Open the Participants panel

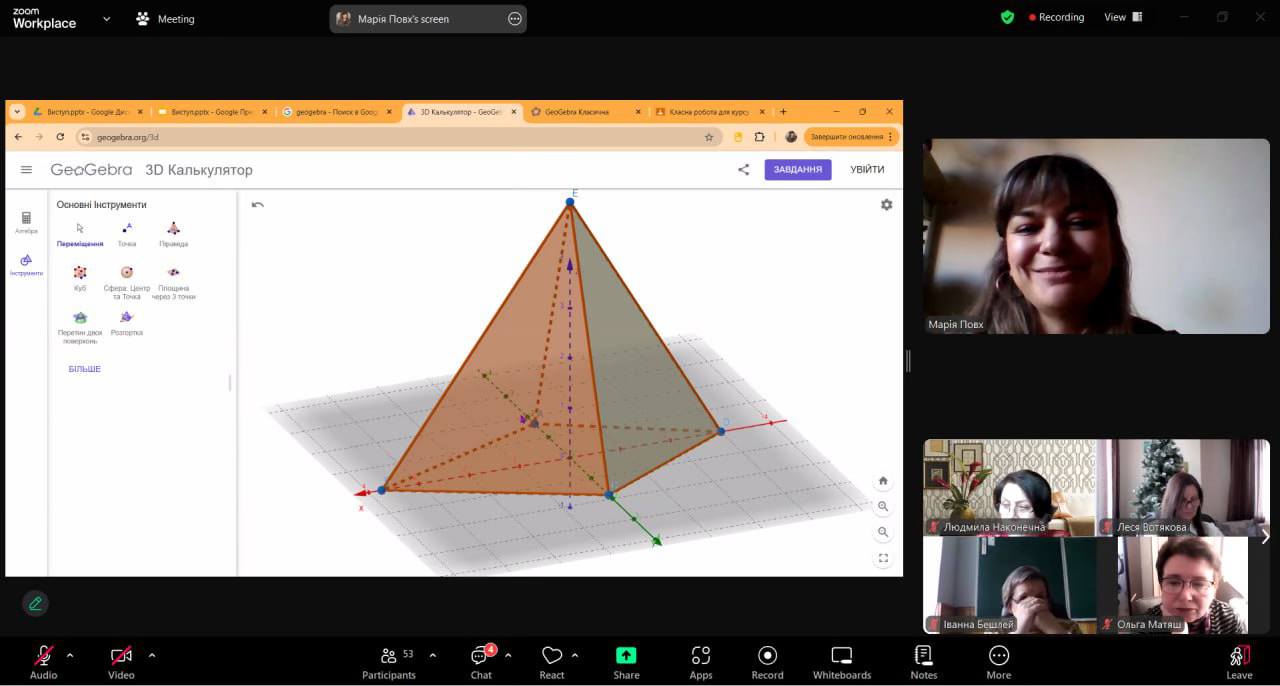(x=389, y=656)
